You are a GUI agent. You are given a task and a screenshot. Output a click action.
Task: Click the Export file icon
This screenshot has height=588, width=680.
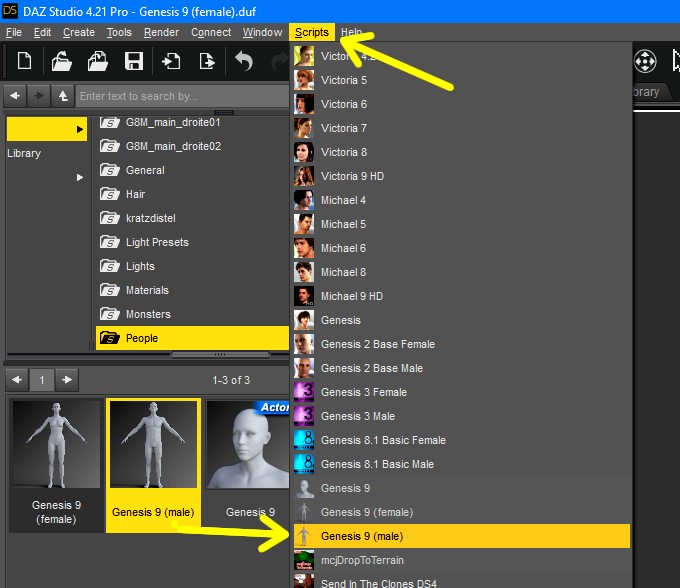207,61
